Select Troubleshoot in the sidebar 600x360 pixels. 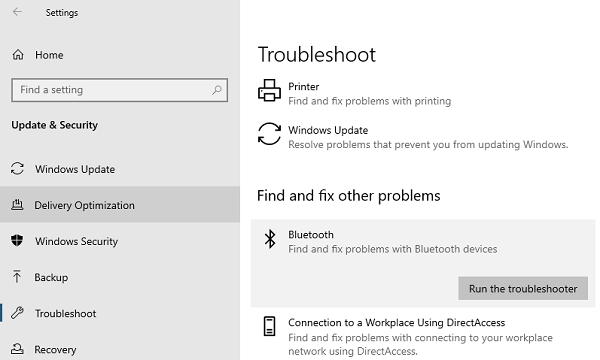65,313
